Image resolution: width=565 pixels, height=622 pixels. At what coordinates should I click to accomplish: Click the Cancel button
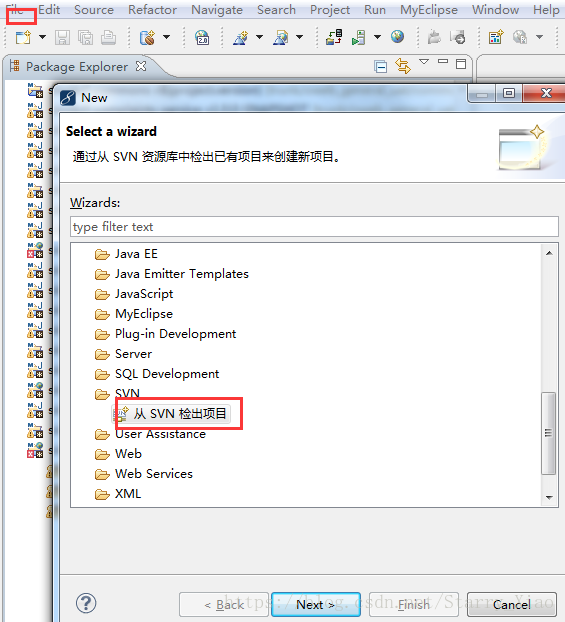[511, 605]
